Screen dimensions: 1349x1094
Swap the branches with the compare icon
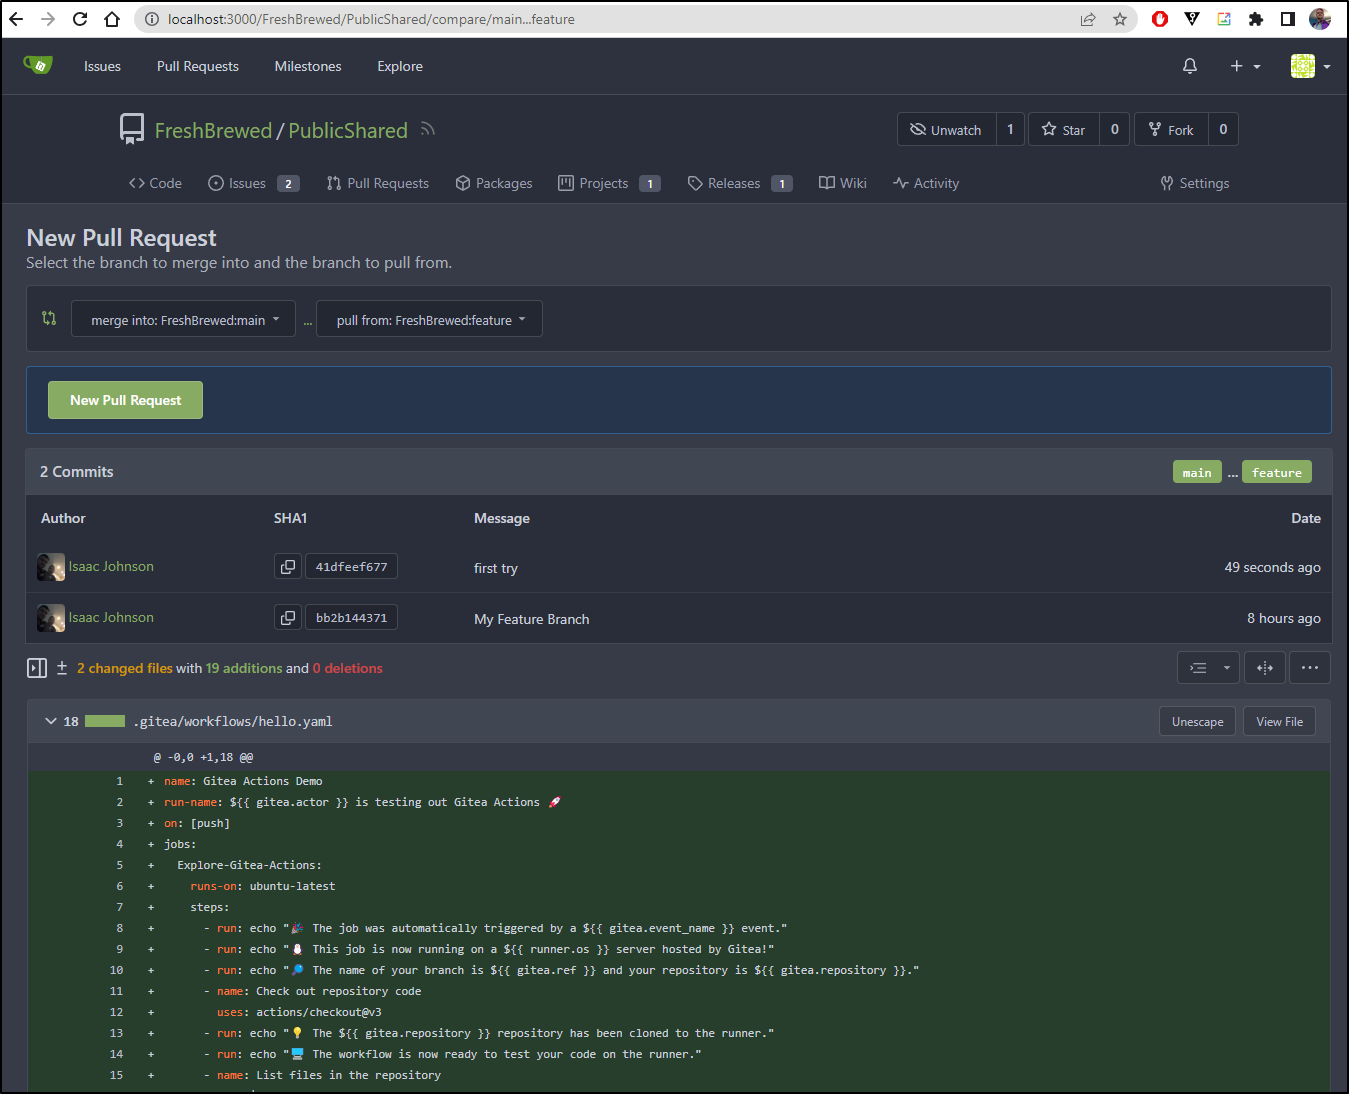pos(49,318)
